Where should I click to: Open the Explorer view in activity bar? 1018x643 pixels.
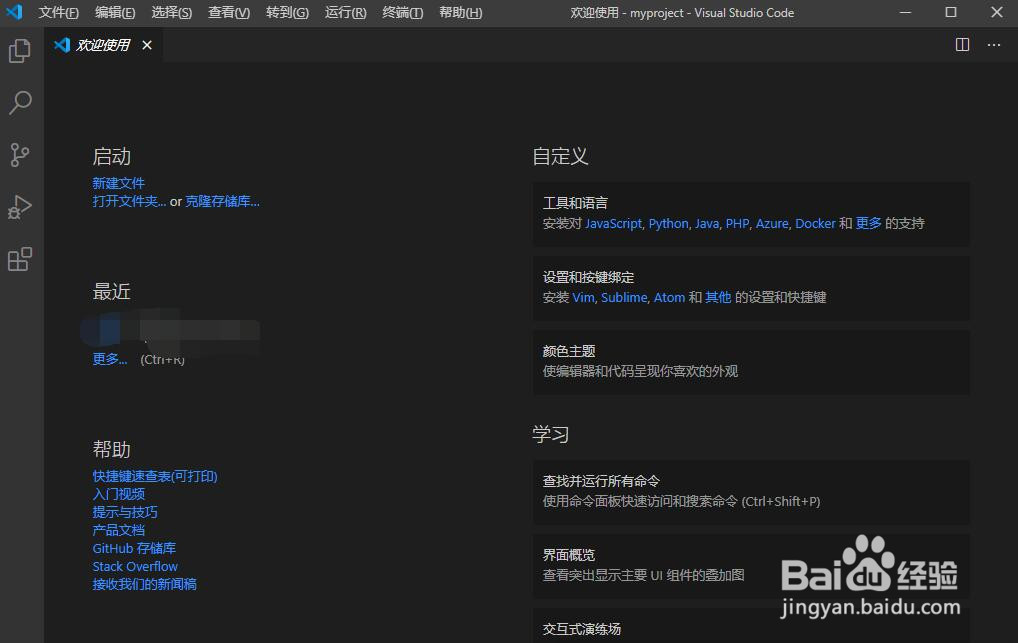[x=20, y=51]
